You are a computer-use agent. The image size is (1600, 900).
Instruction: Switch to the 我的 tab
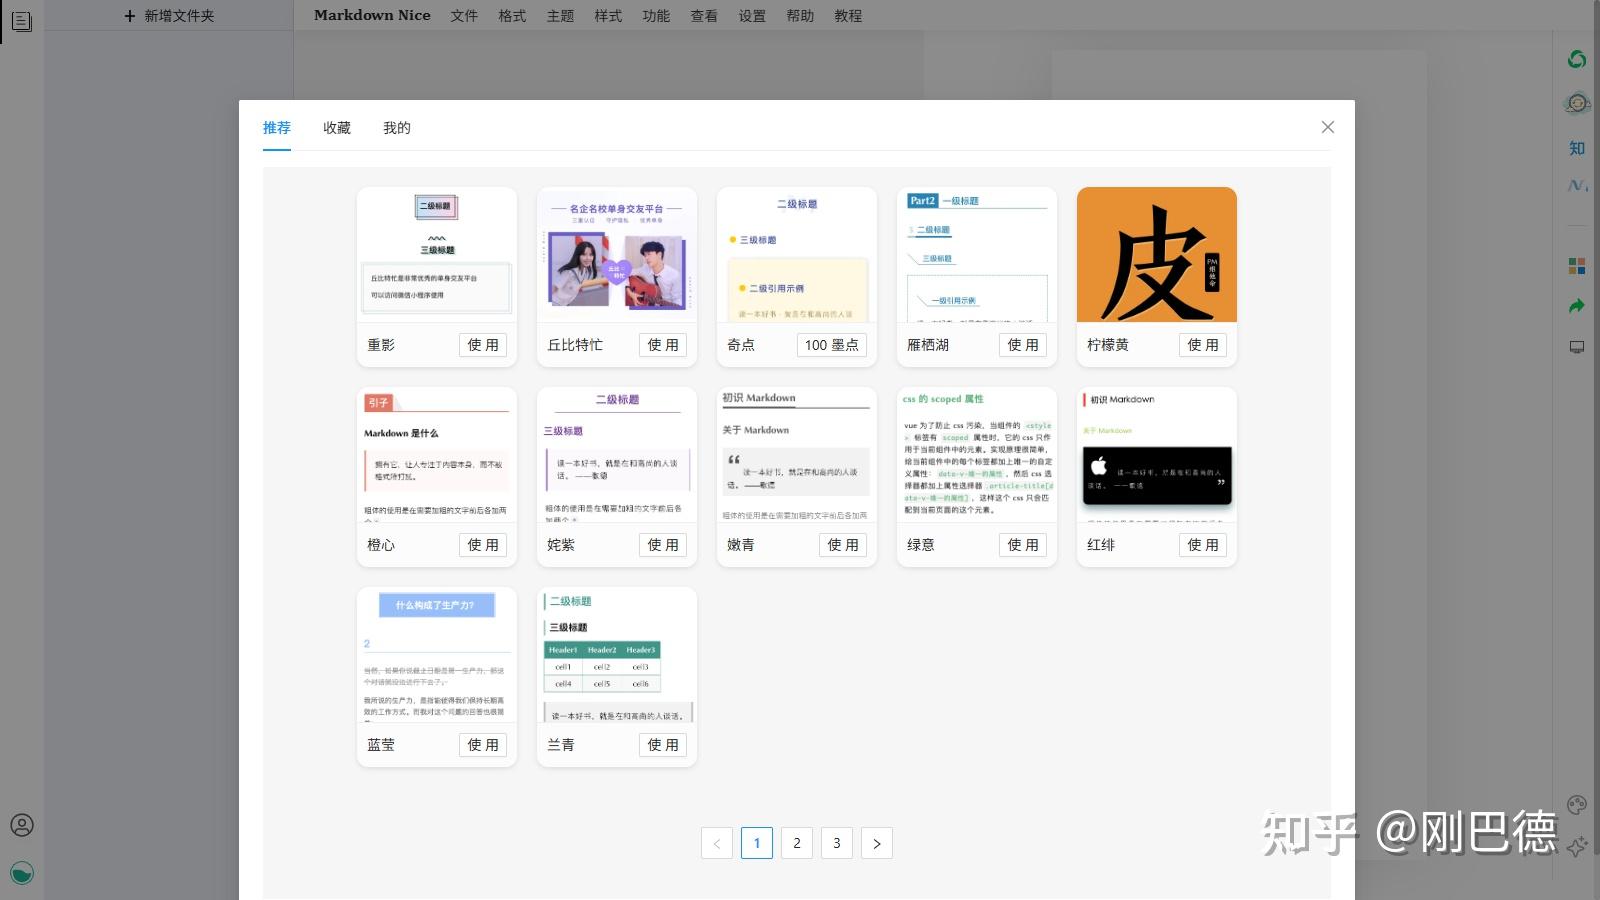[397, 128]
